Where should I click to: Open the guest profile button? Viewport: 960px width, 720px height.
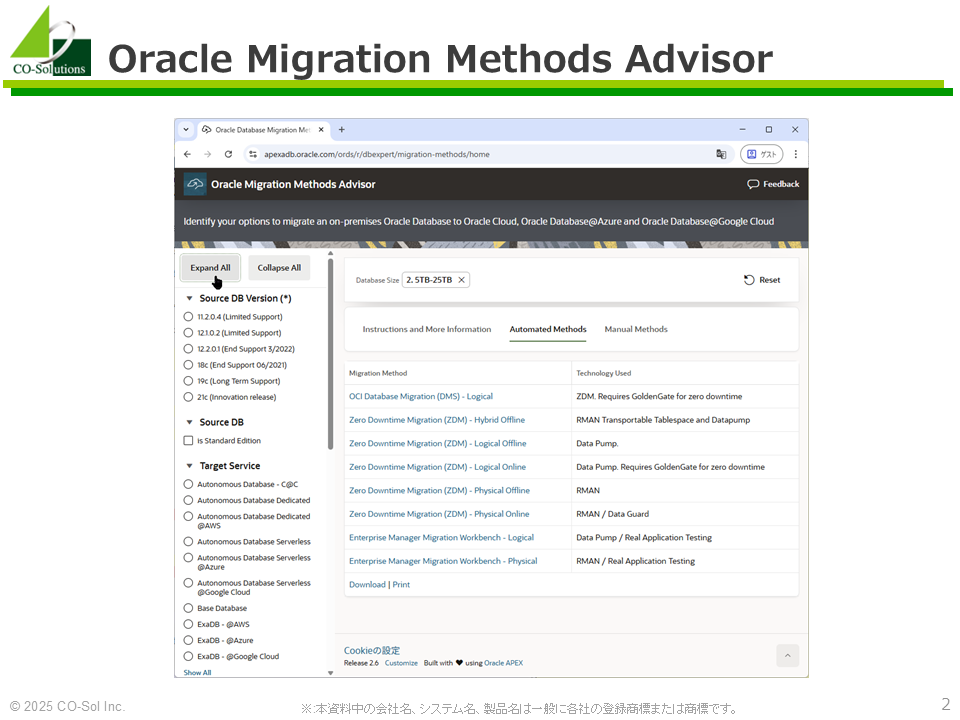[x=762, y=154]
